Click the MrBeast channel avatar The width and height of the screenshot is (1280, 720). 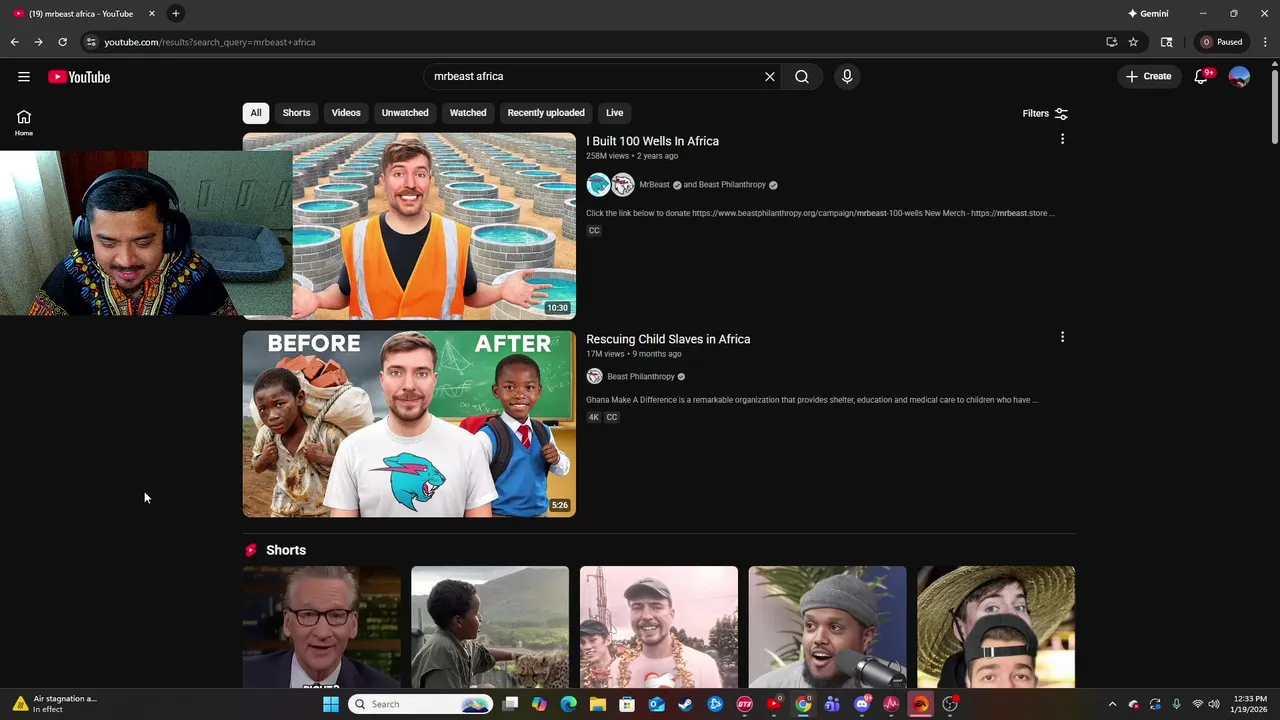598,185
